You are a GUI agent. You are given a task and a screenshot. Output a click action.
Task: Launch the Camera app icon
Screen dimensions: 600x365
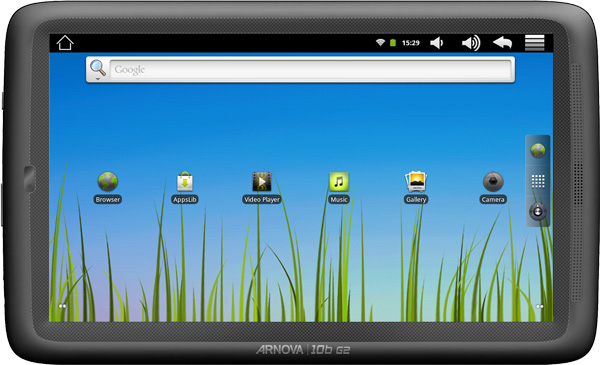pos(493,182)
